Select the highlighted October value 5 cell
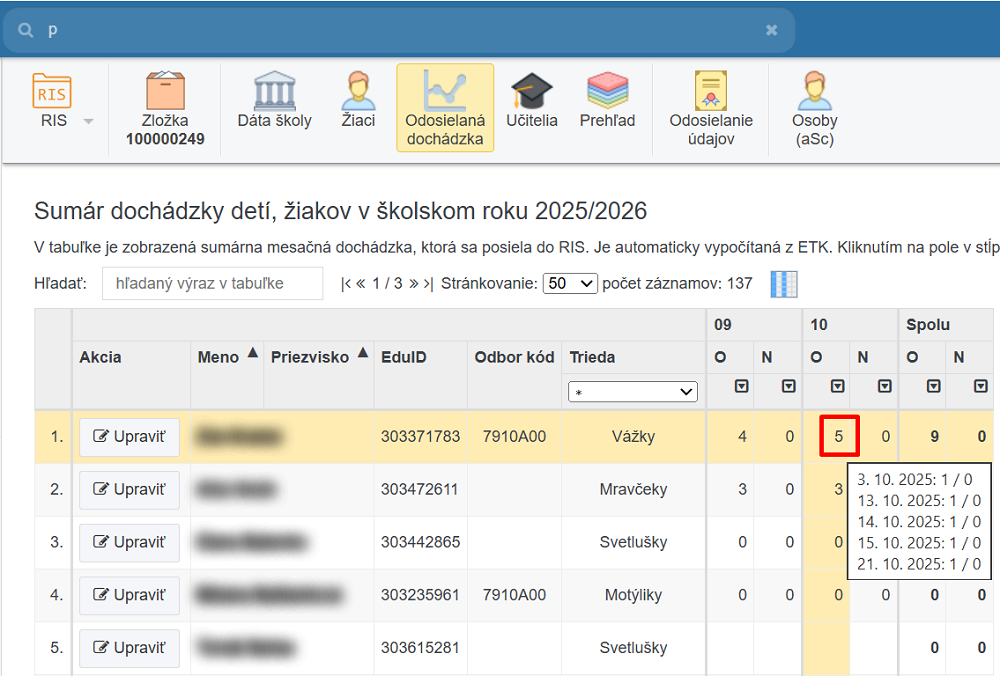This screenshot has width=1000, height=676. tap(839, 437)
